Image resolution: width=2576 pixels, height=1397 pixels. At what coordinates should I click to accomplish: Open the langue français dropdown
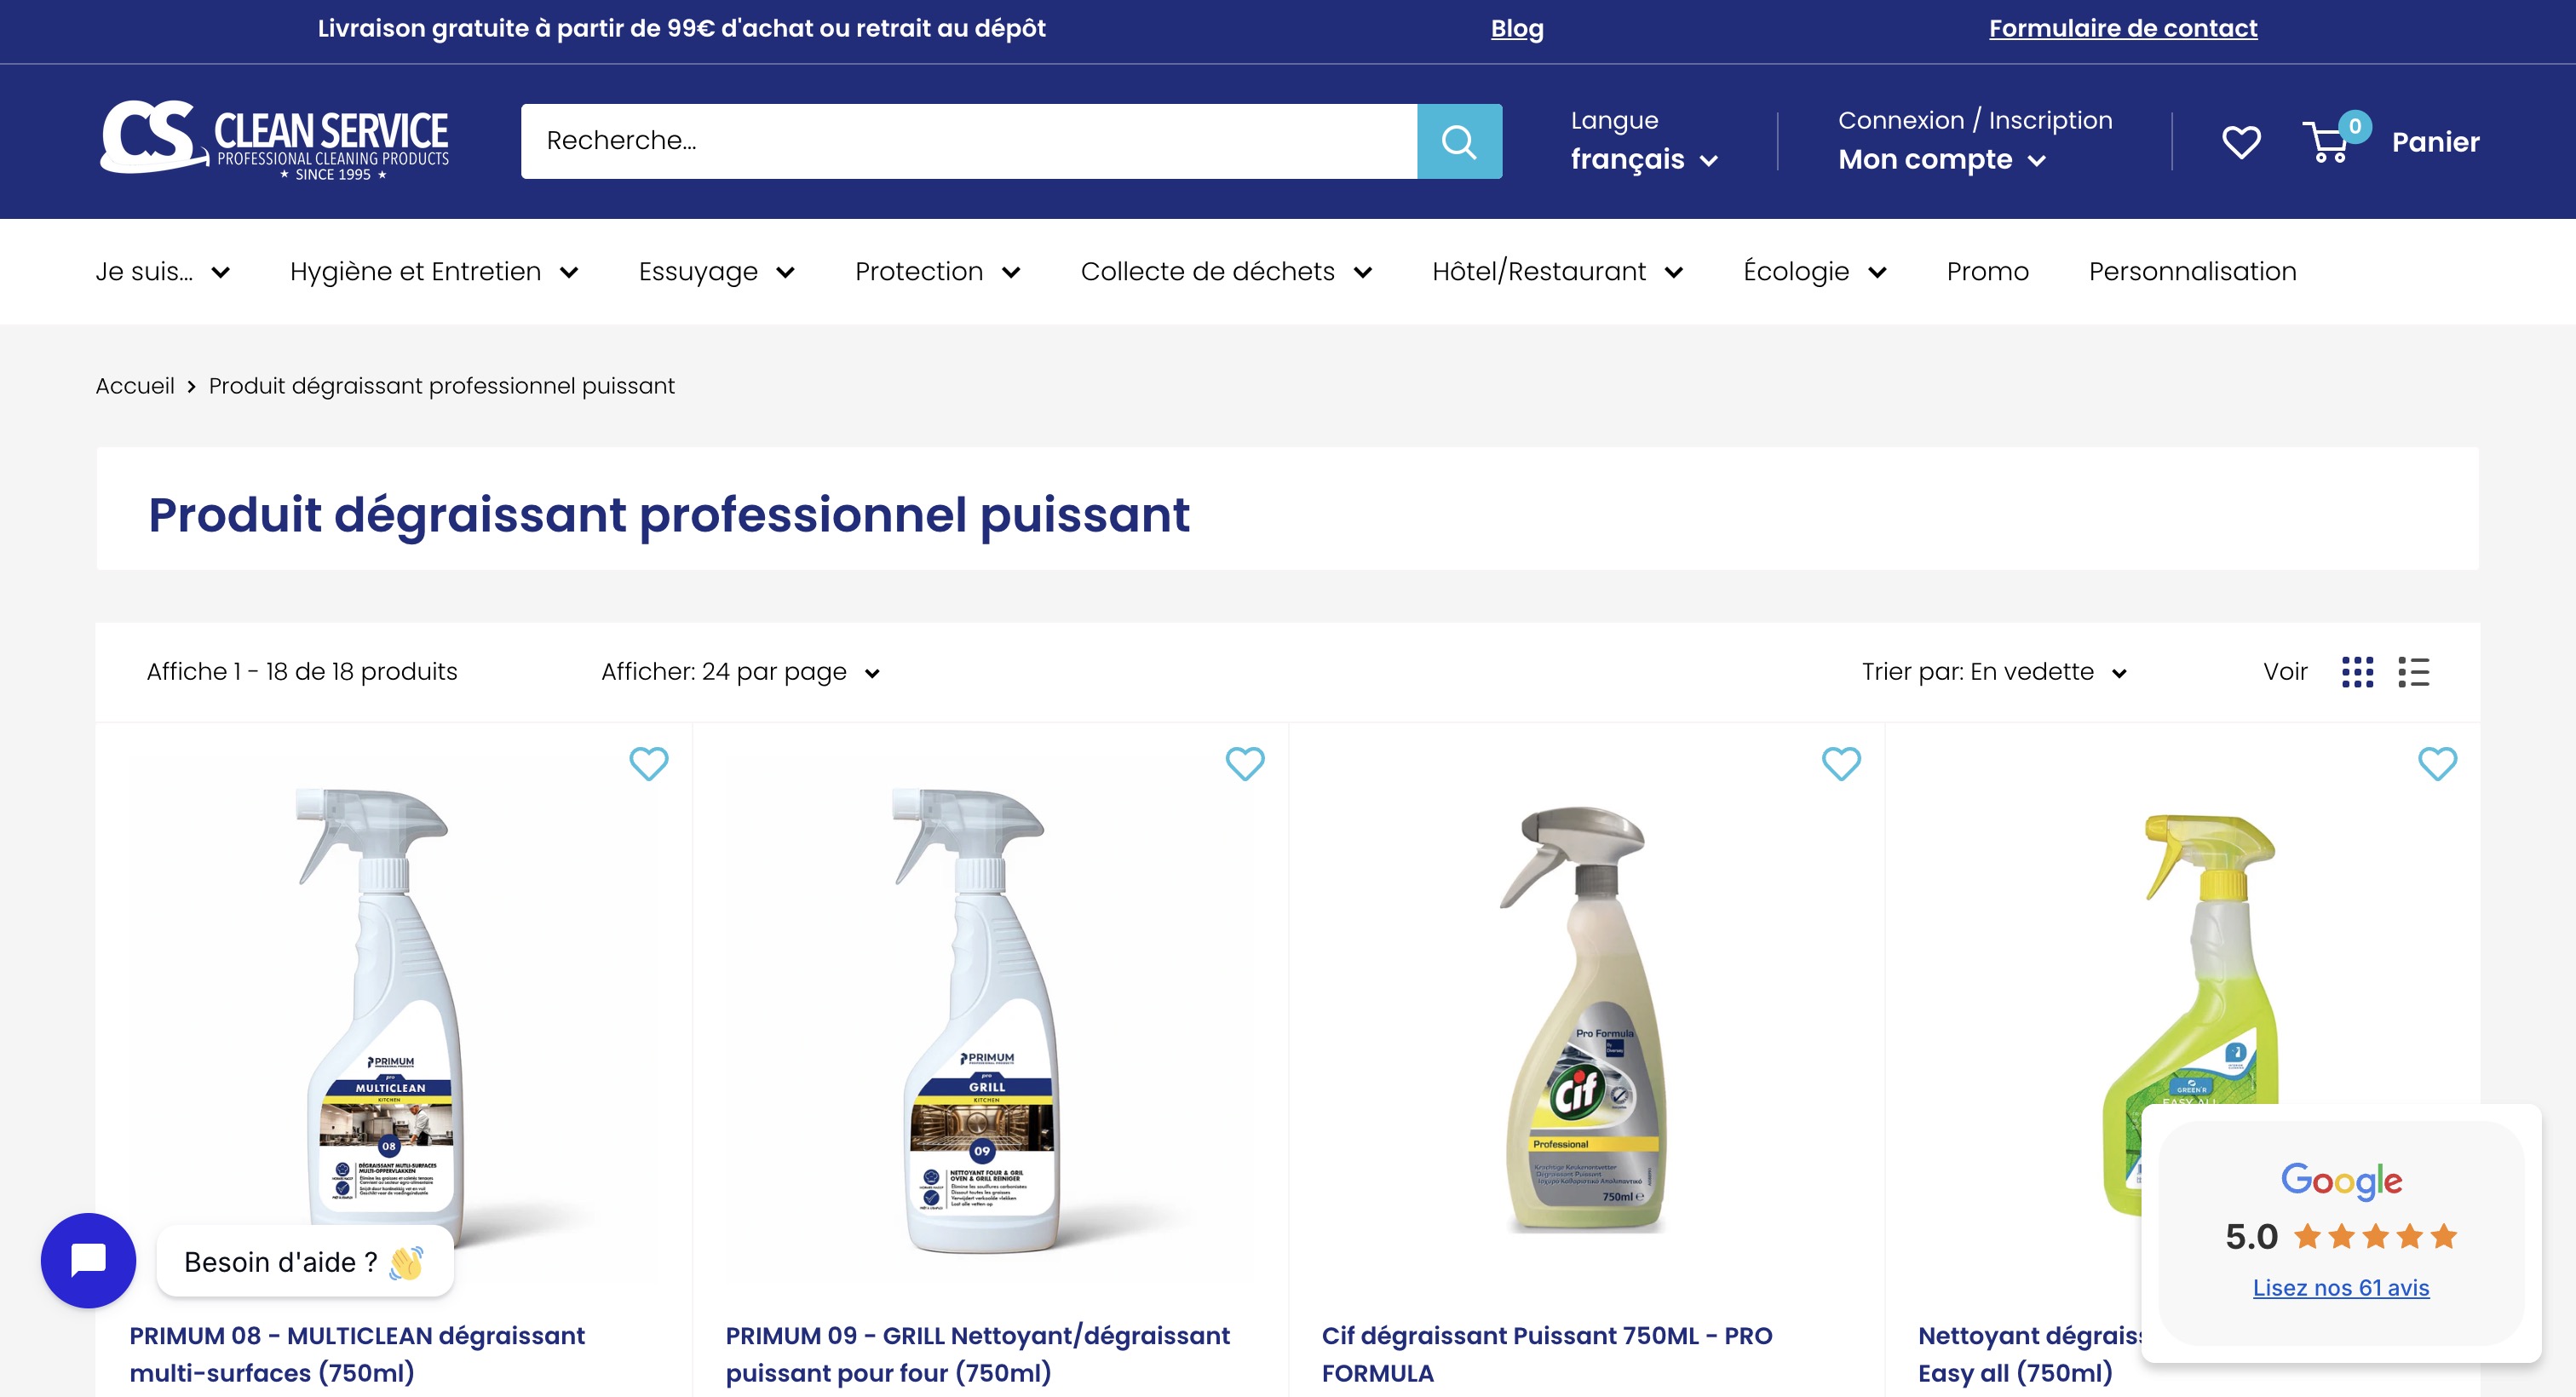[1643, 158]
